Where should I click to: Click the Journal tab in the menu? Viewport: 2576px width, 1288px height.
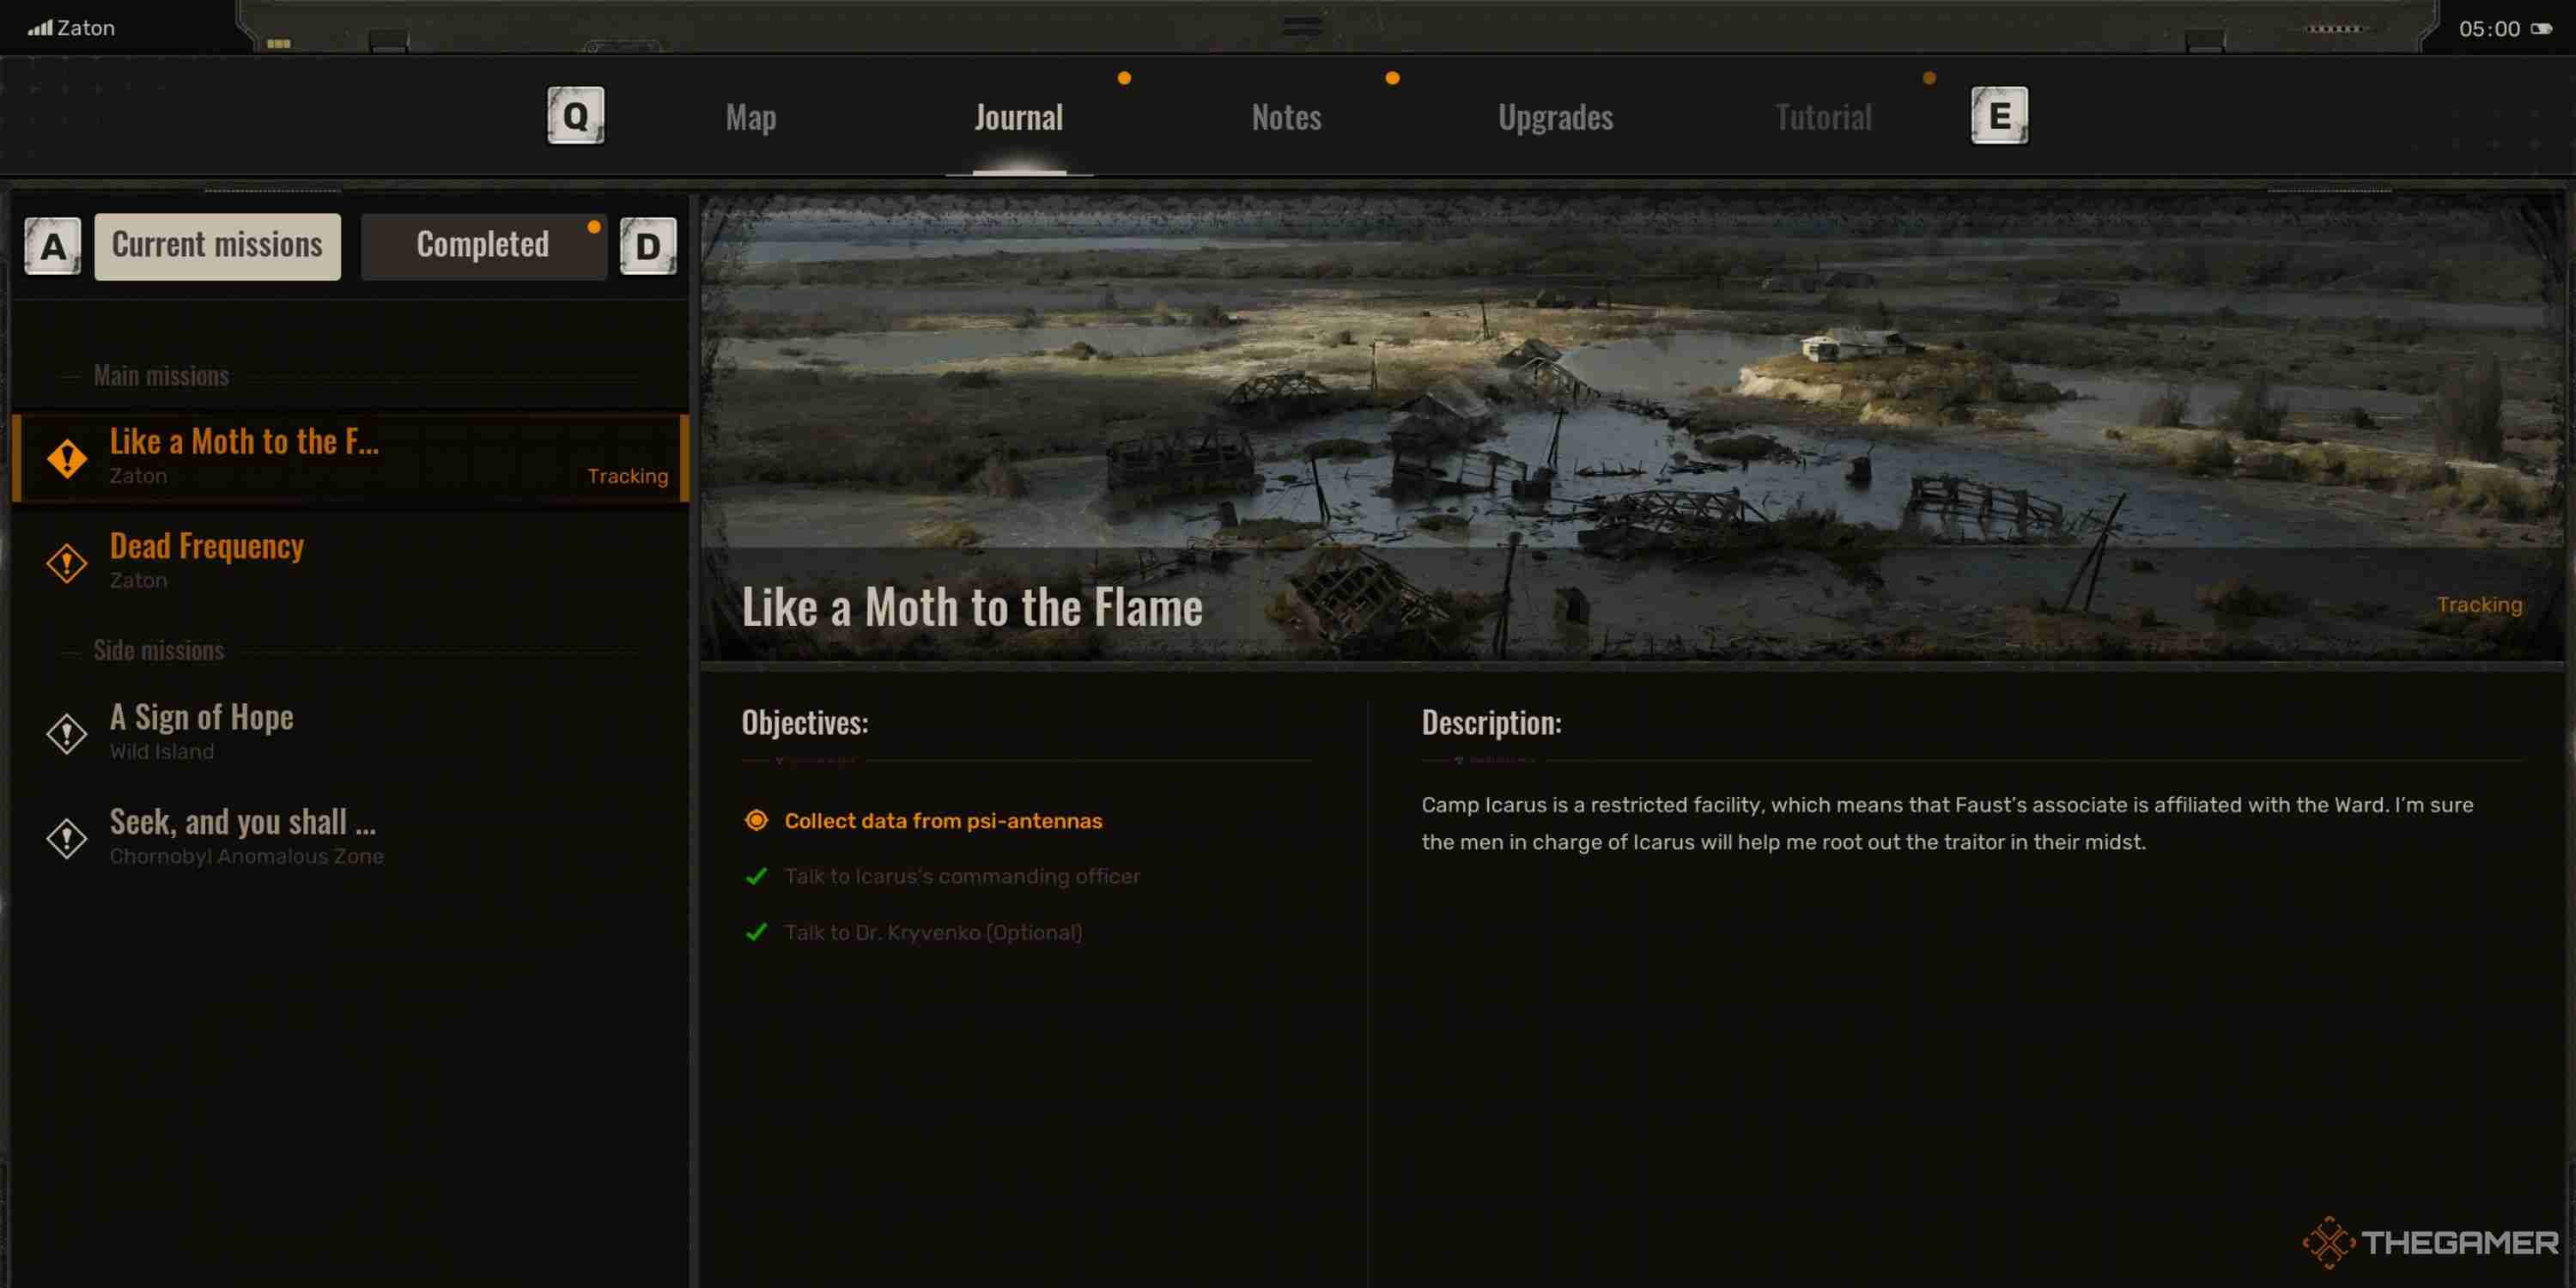[1017, 115]
